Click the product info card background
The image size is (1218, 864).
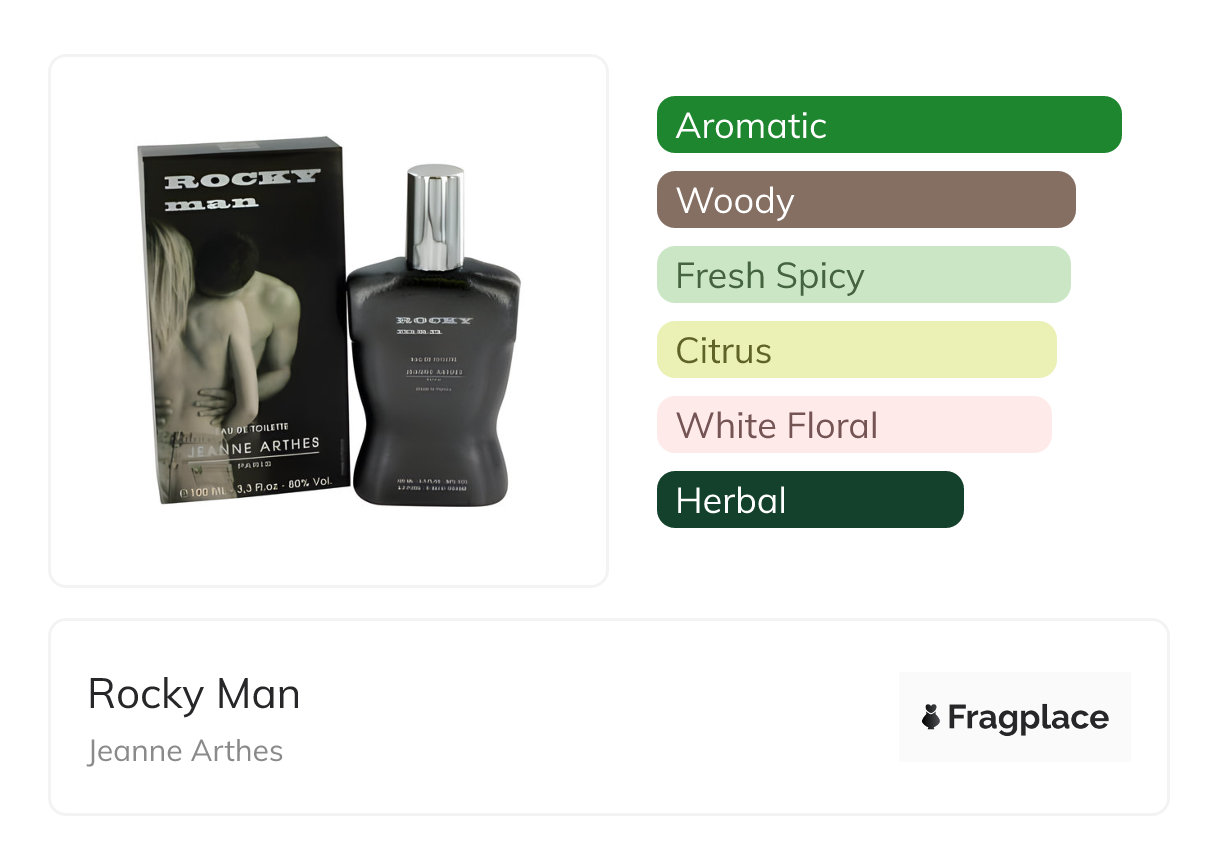[608, 717]
